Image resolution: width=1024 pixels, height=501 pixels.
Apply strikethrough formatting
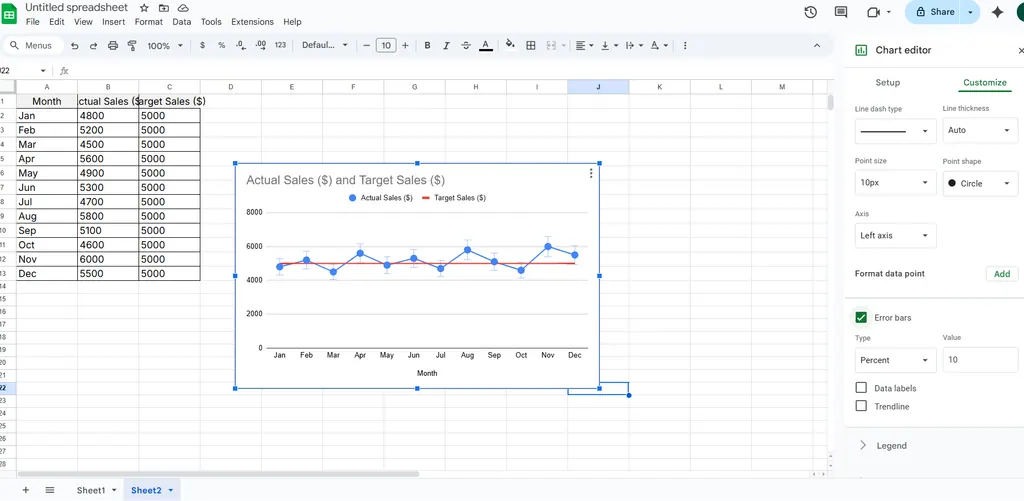[x=466, y=45]
